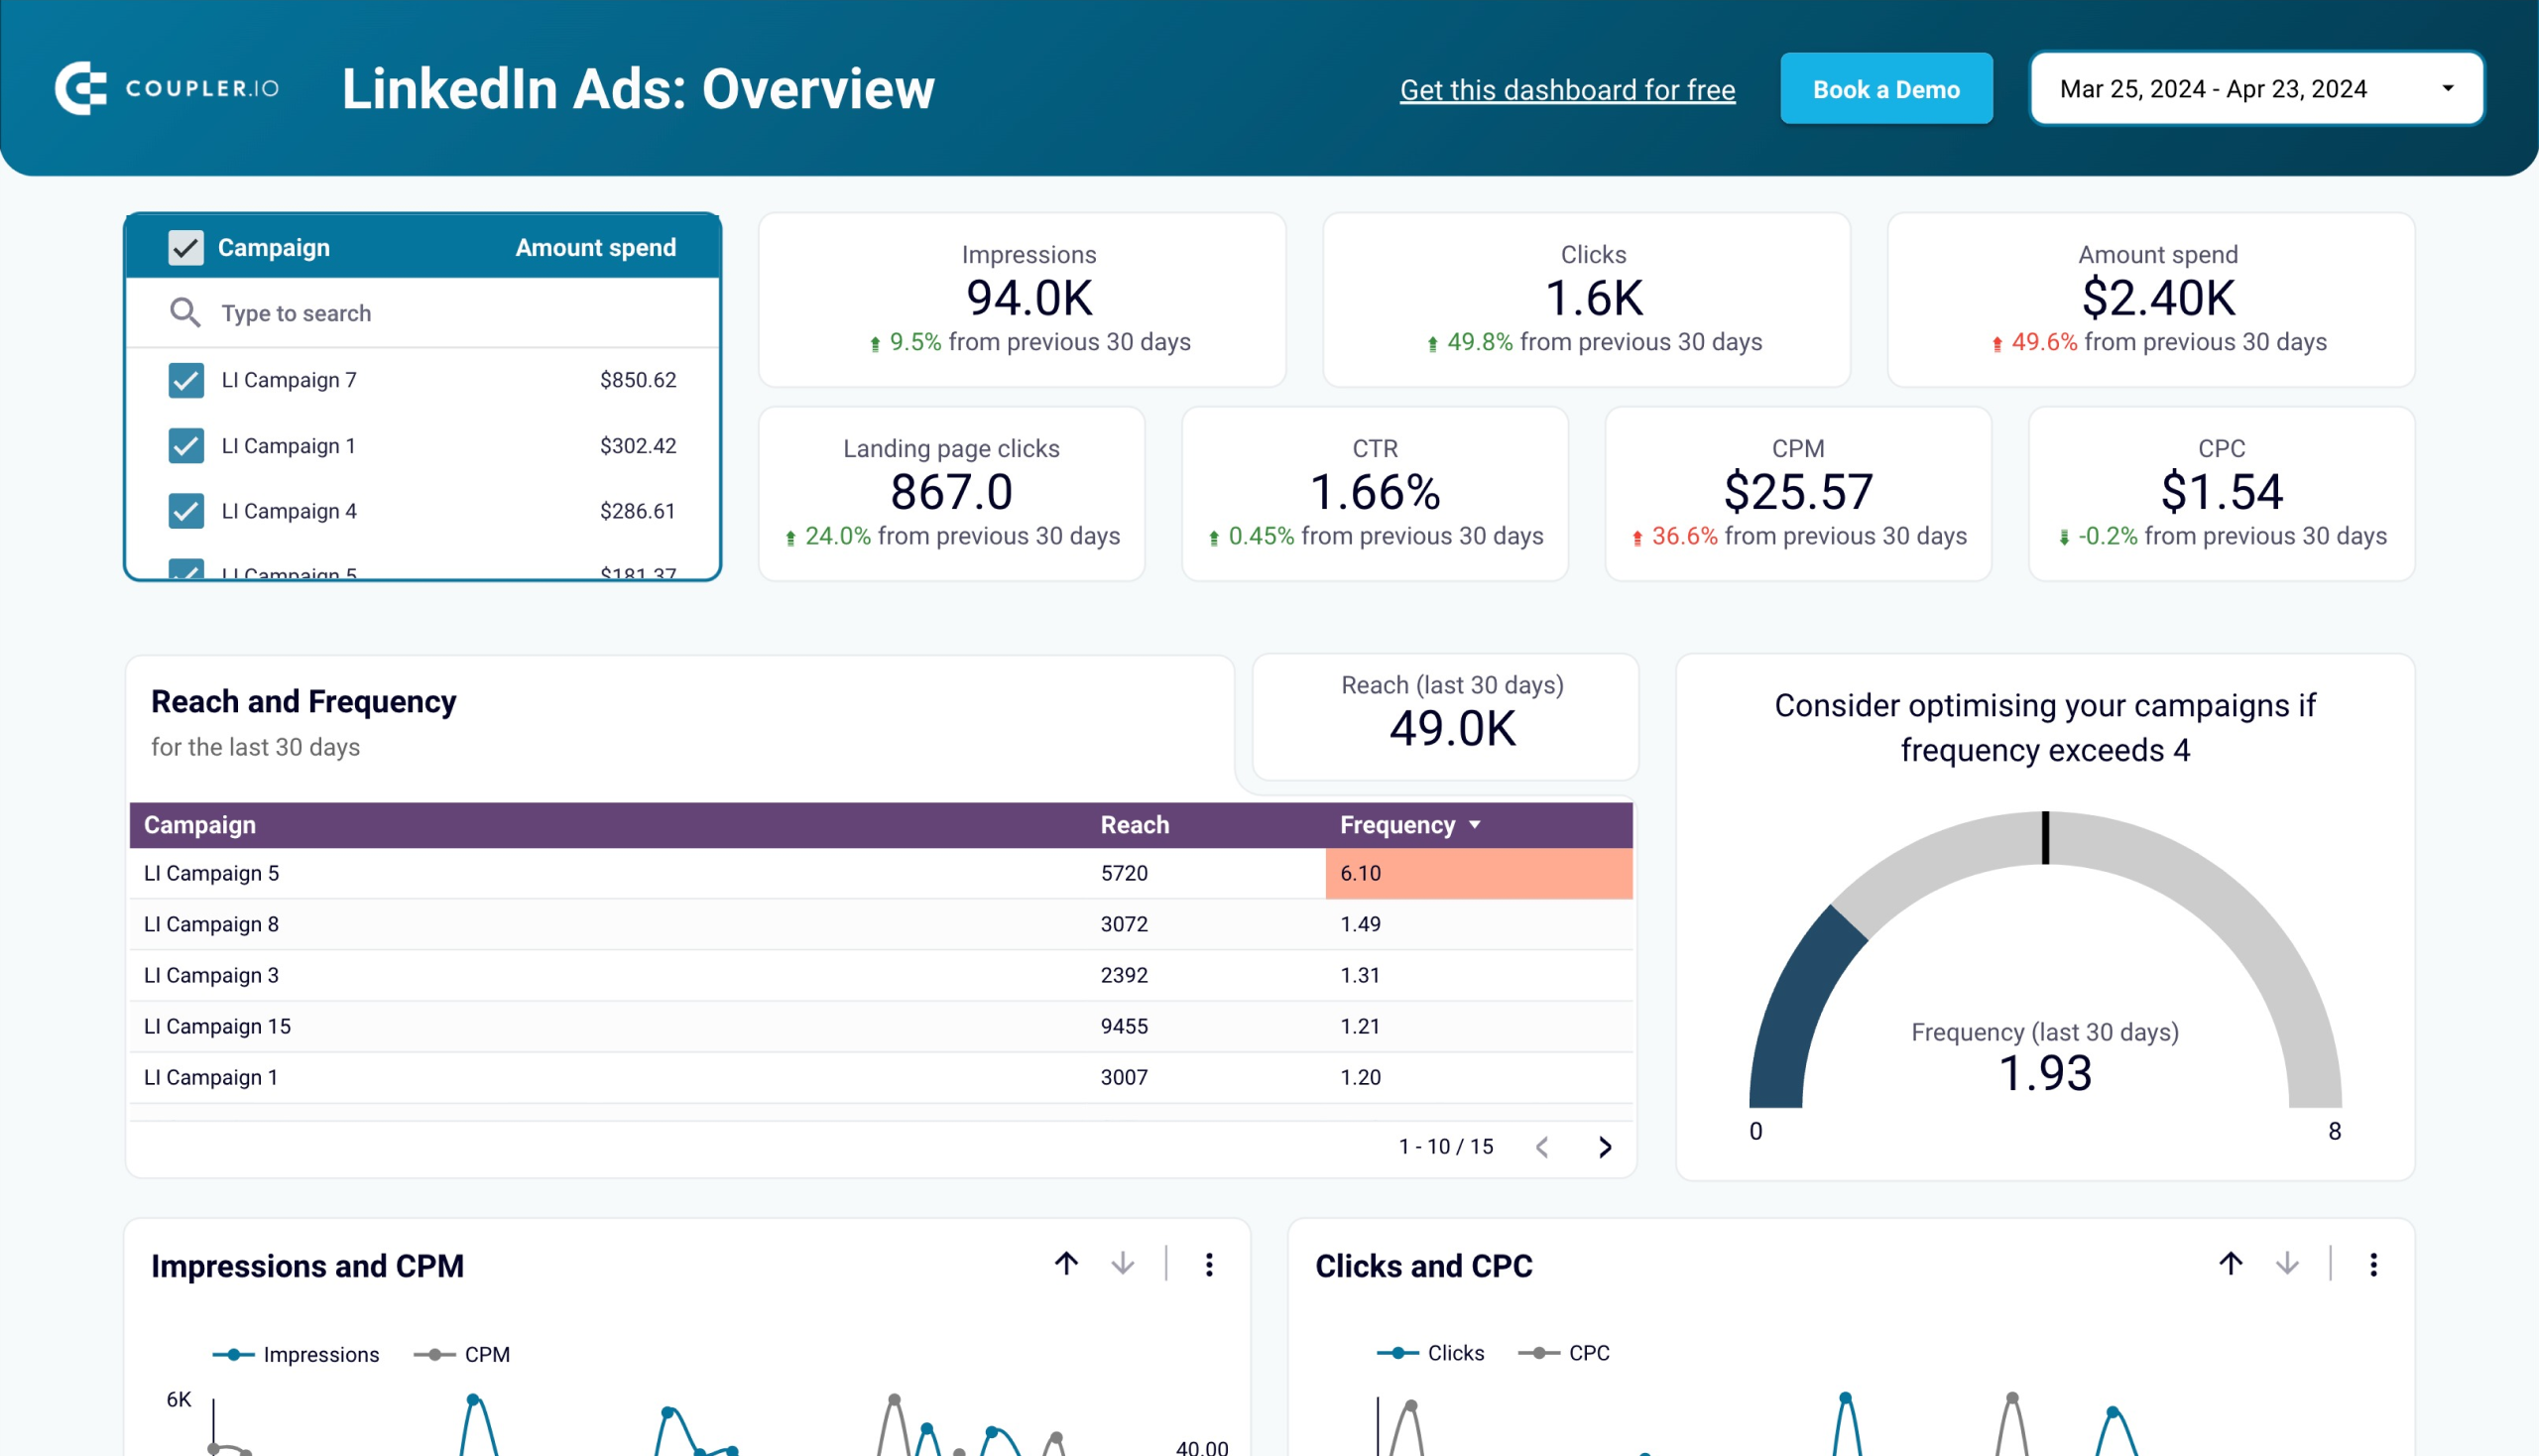Go to next page of Reach table
The width and height of the screenshot is (2539, 1456).
(1605, 1147)
